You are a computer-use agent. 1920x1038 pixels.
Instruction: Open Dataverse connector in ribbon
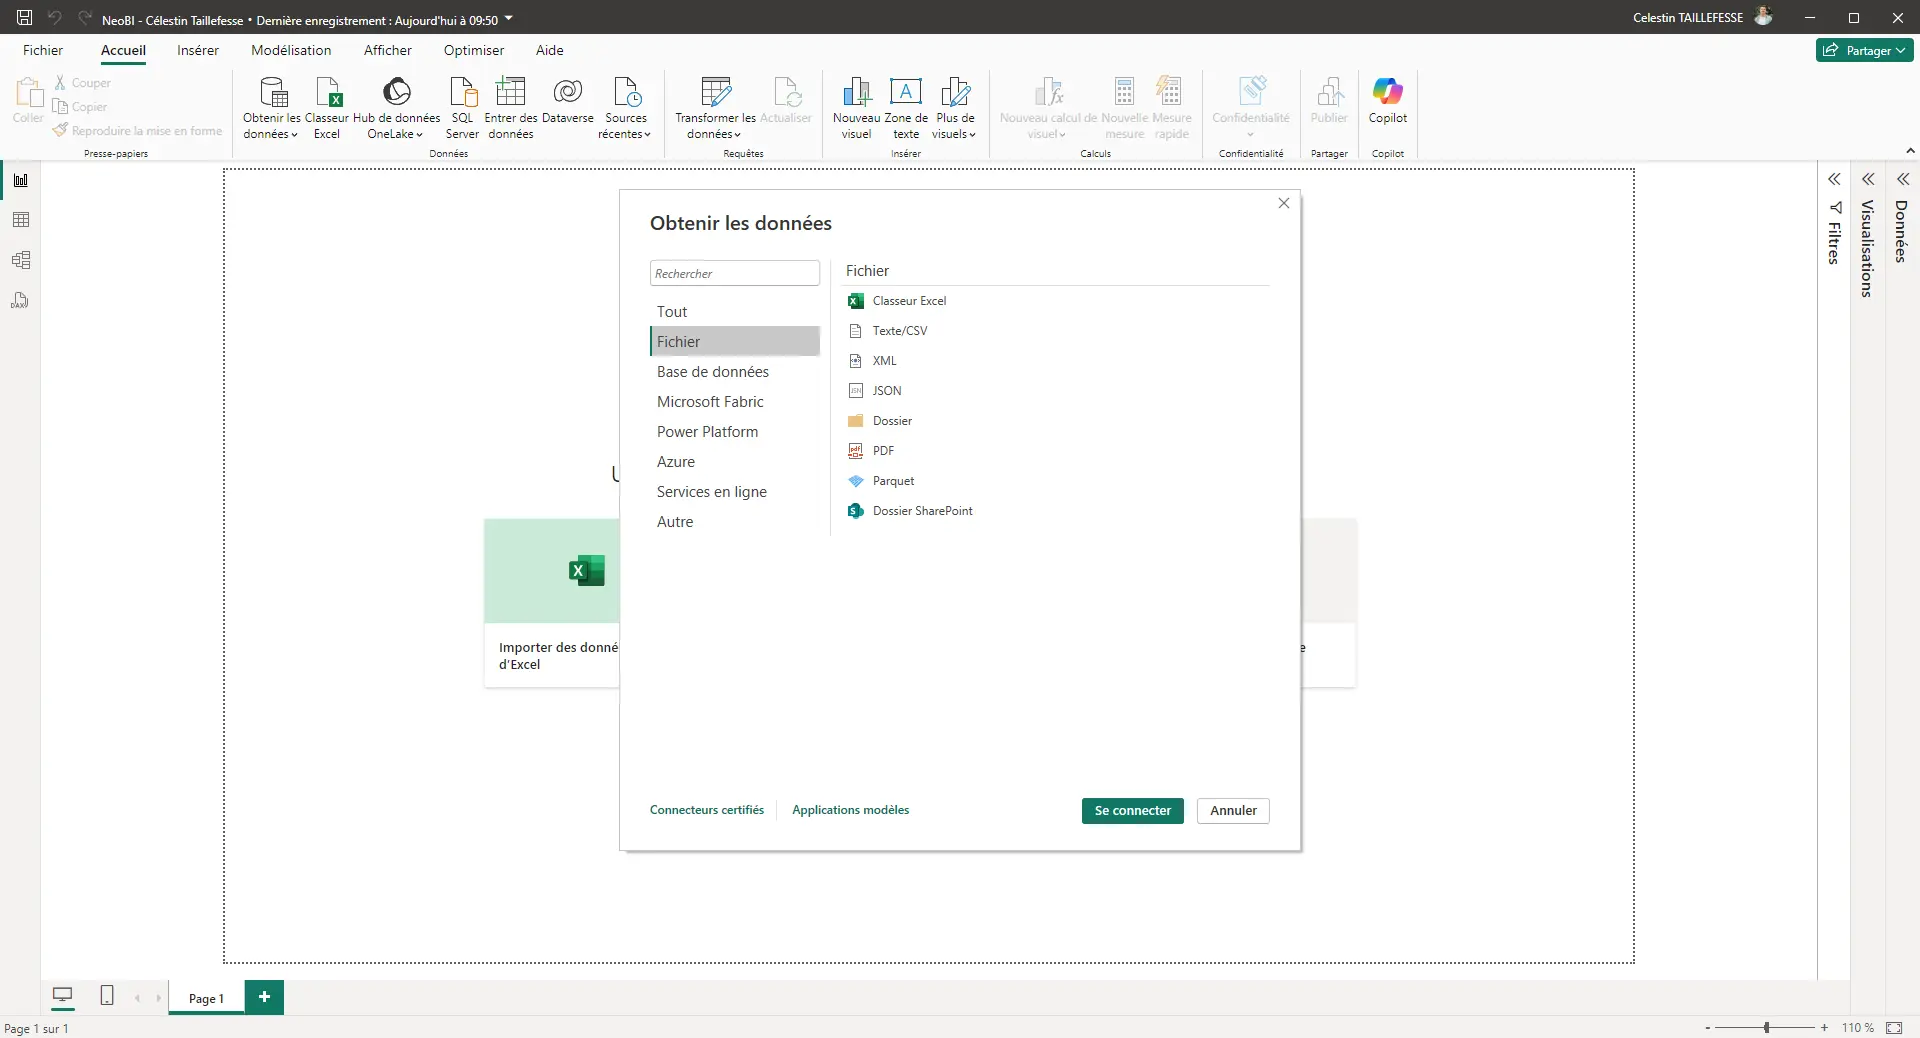point(568,100)
